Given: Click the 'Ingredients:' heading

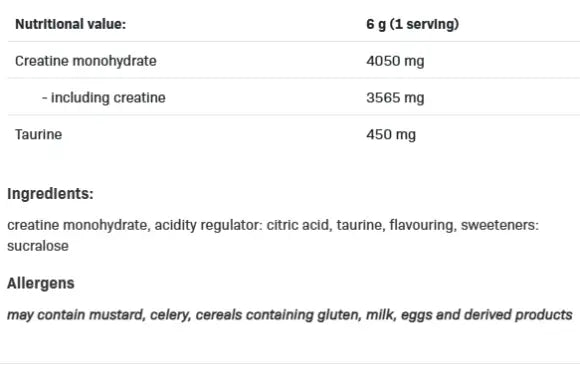Looking at the screenshot, I should [50, 194].
